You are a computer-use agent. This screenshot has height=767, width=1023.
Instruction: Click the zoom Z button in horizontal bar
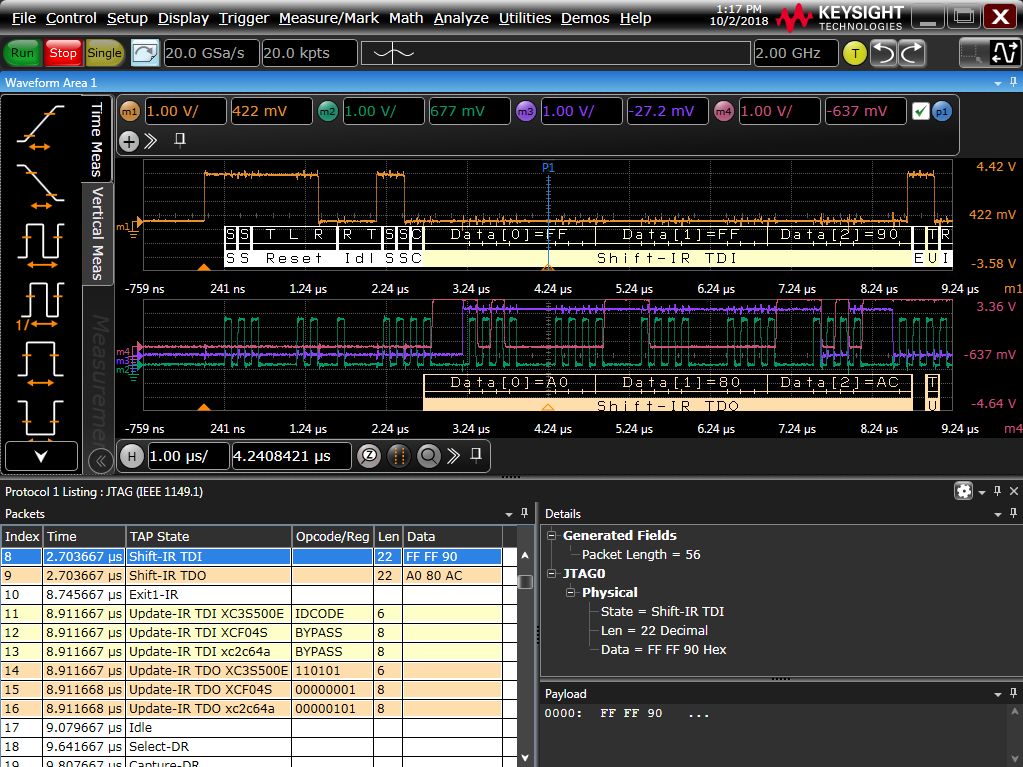(x=369, y=456)
